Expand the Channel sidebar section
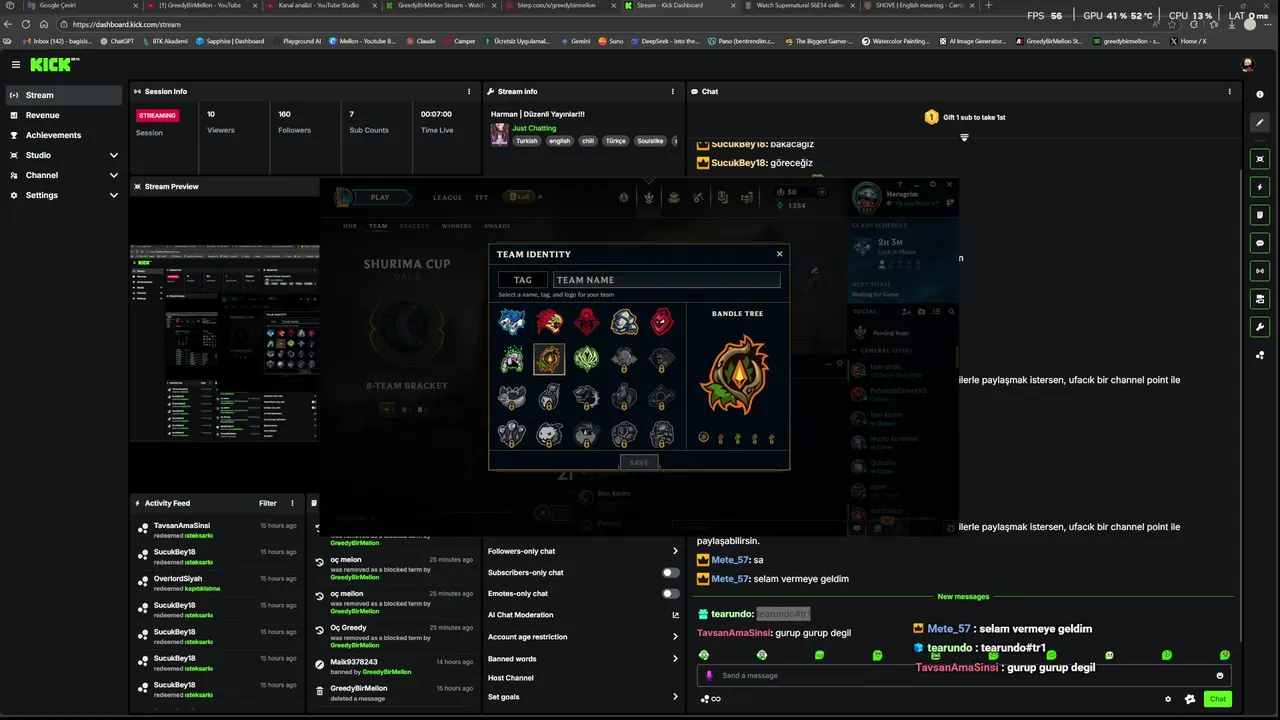The image size is (1280, 720). [x=65, y=175]
